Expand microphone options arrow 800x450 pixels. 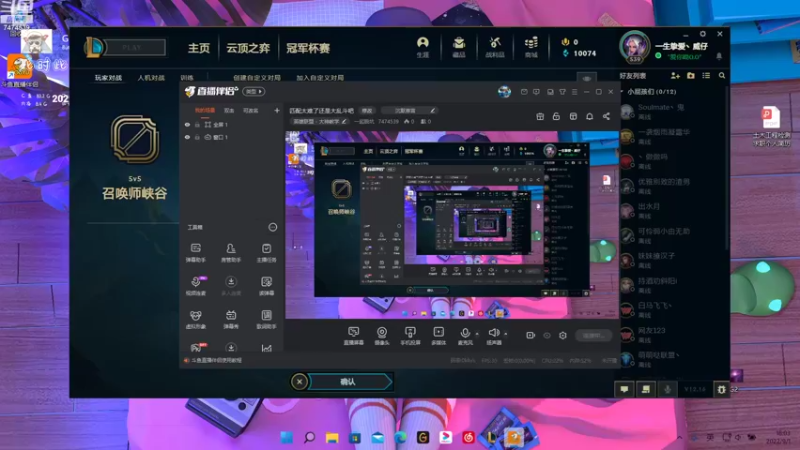coord(477,334)
